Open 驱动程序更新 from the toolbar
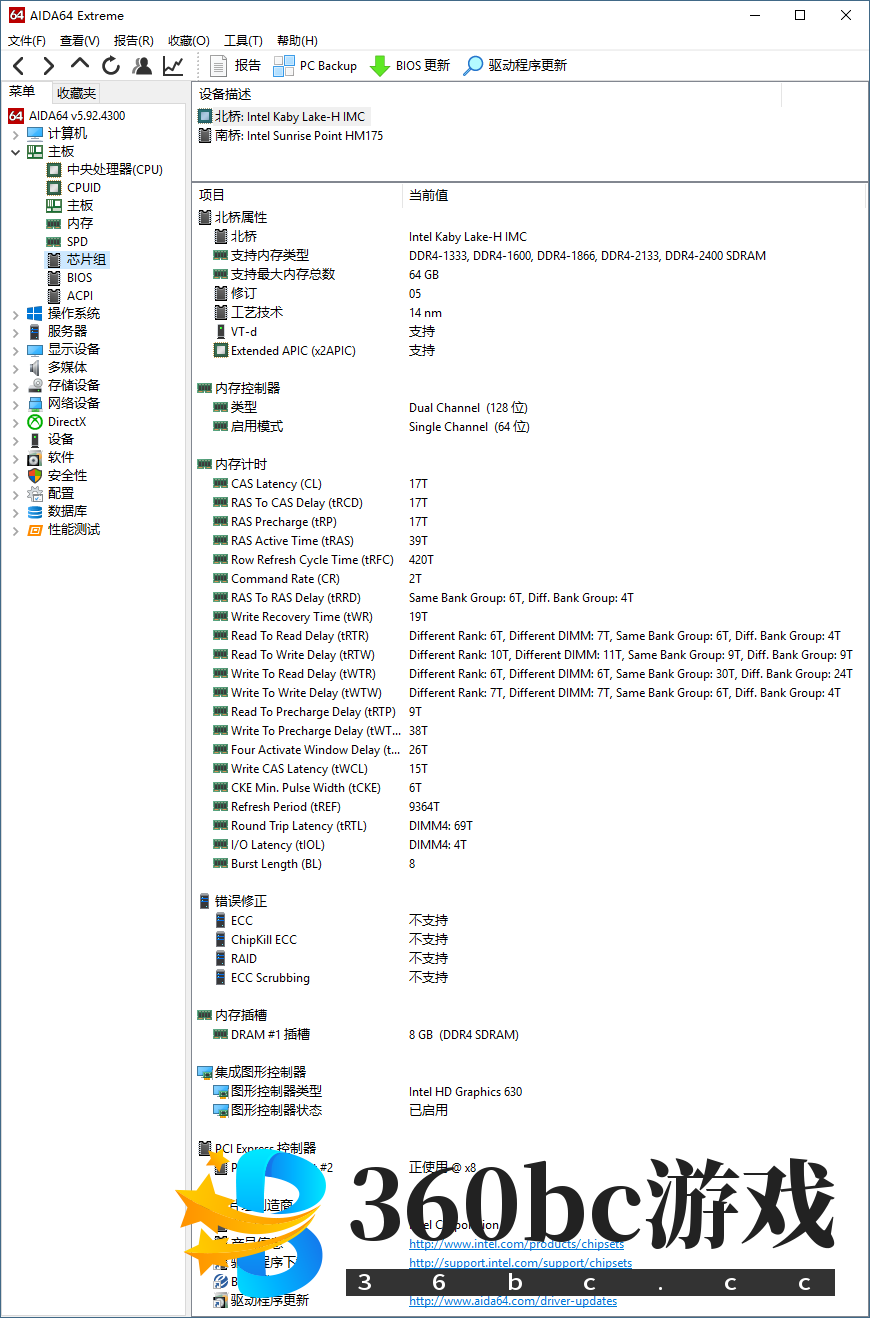Screen dimensions: 870x1318 pos(515,66)
